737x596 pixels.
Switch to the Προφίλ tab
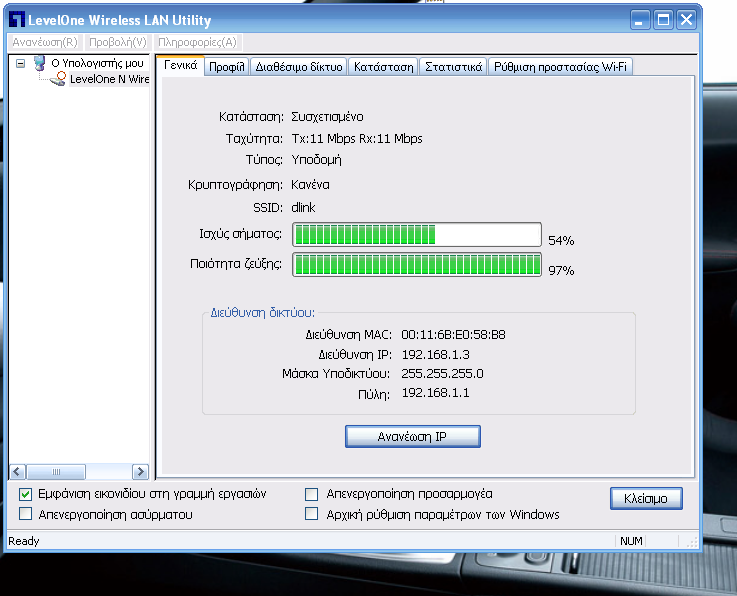pyautogui.click(x=227, y=67)
